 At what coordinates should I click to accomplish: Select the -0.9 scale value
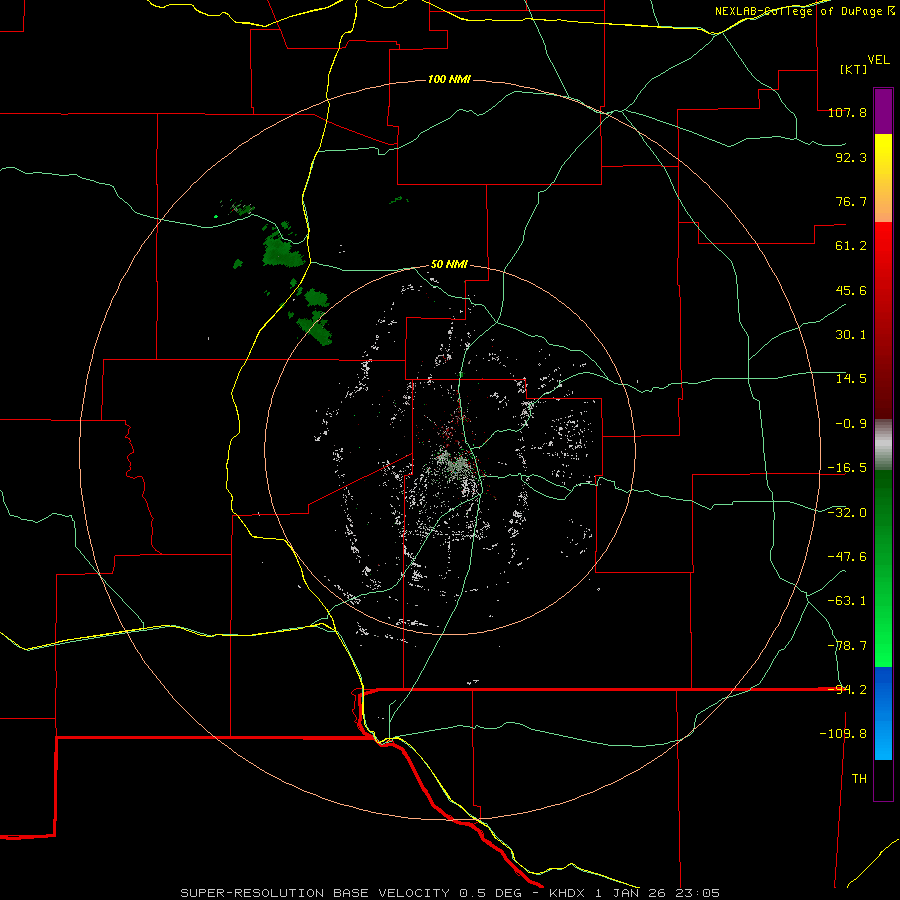pos(851,424)
